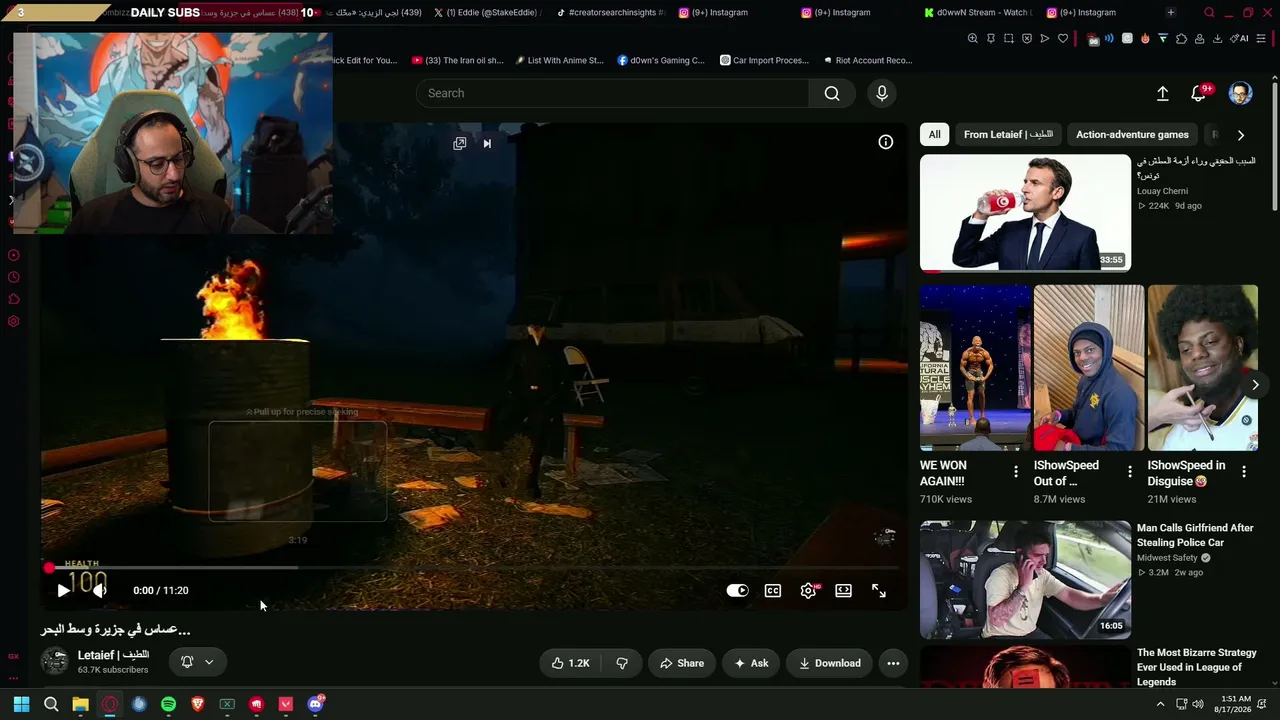Click the pop-out player icon above video

click(x=459, y=143)
